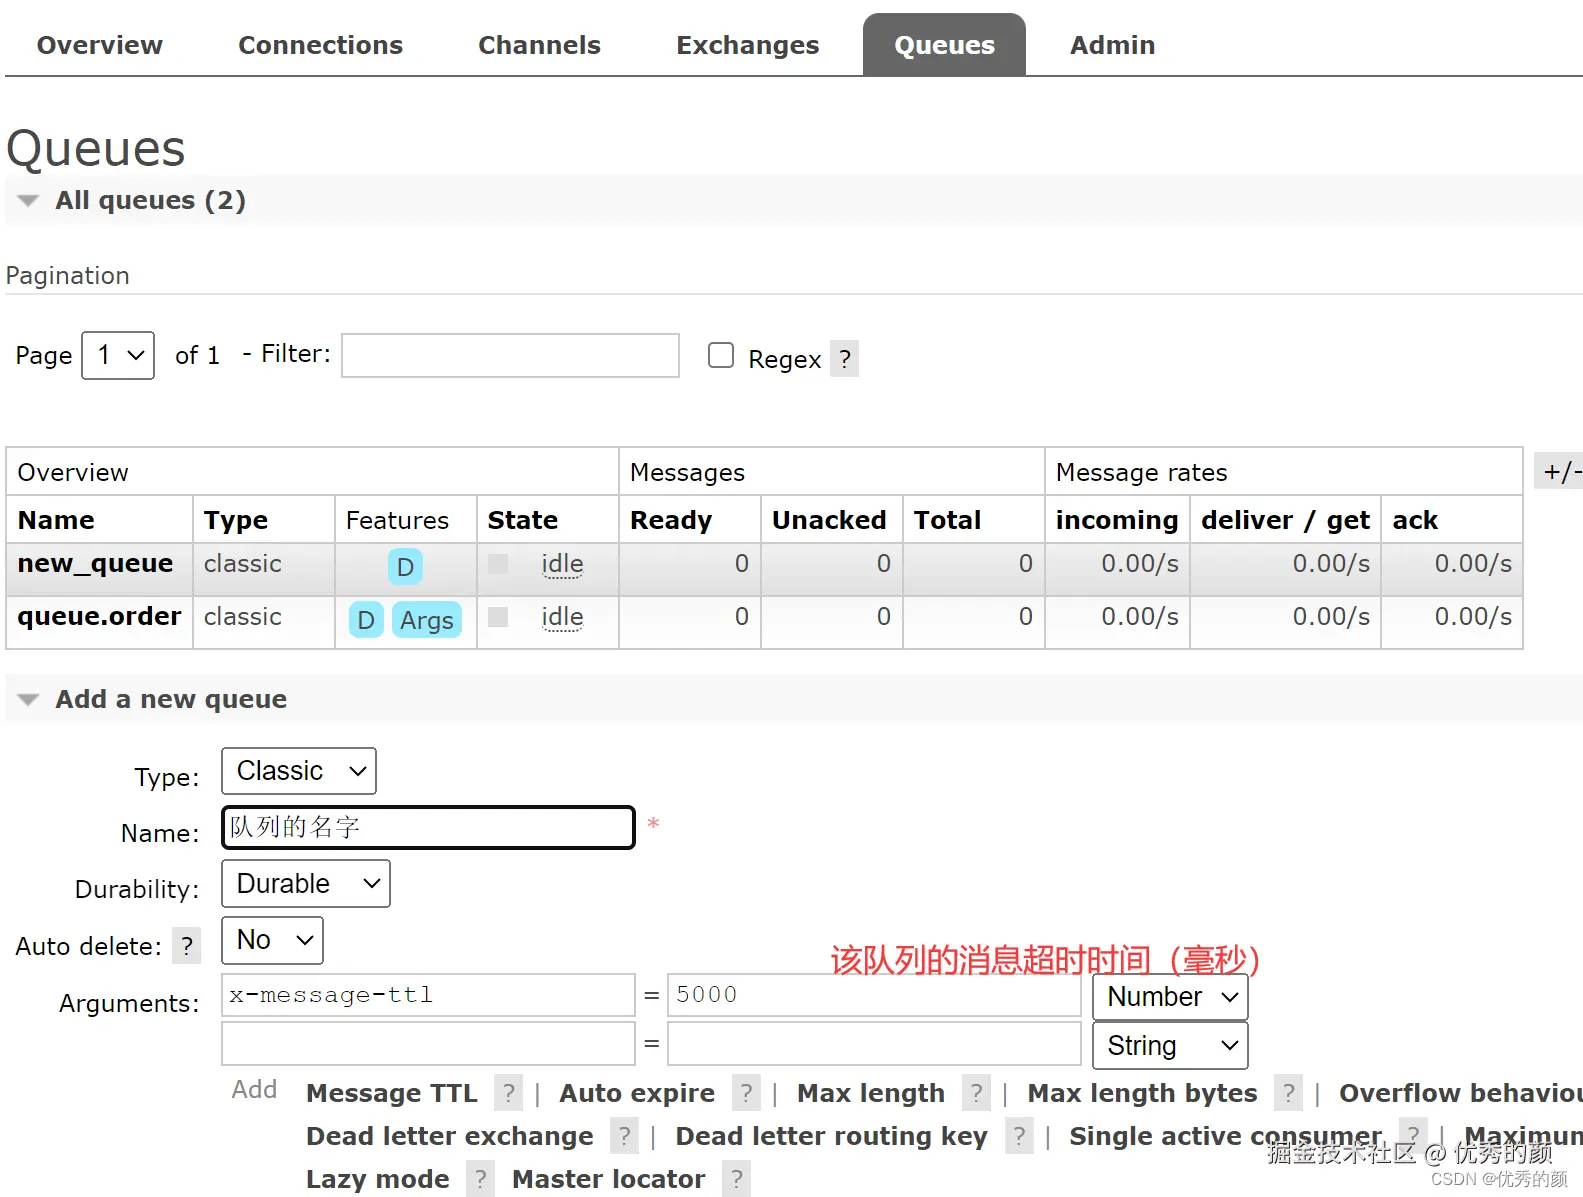Sort by the deliver / get column header
Viewport: 1583px width, 1197px height.
[1285, 520]
